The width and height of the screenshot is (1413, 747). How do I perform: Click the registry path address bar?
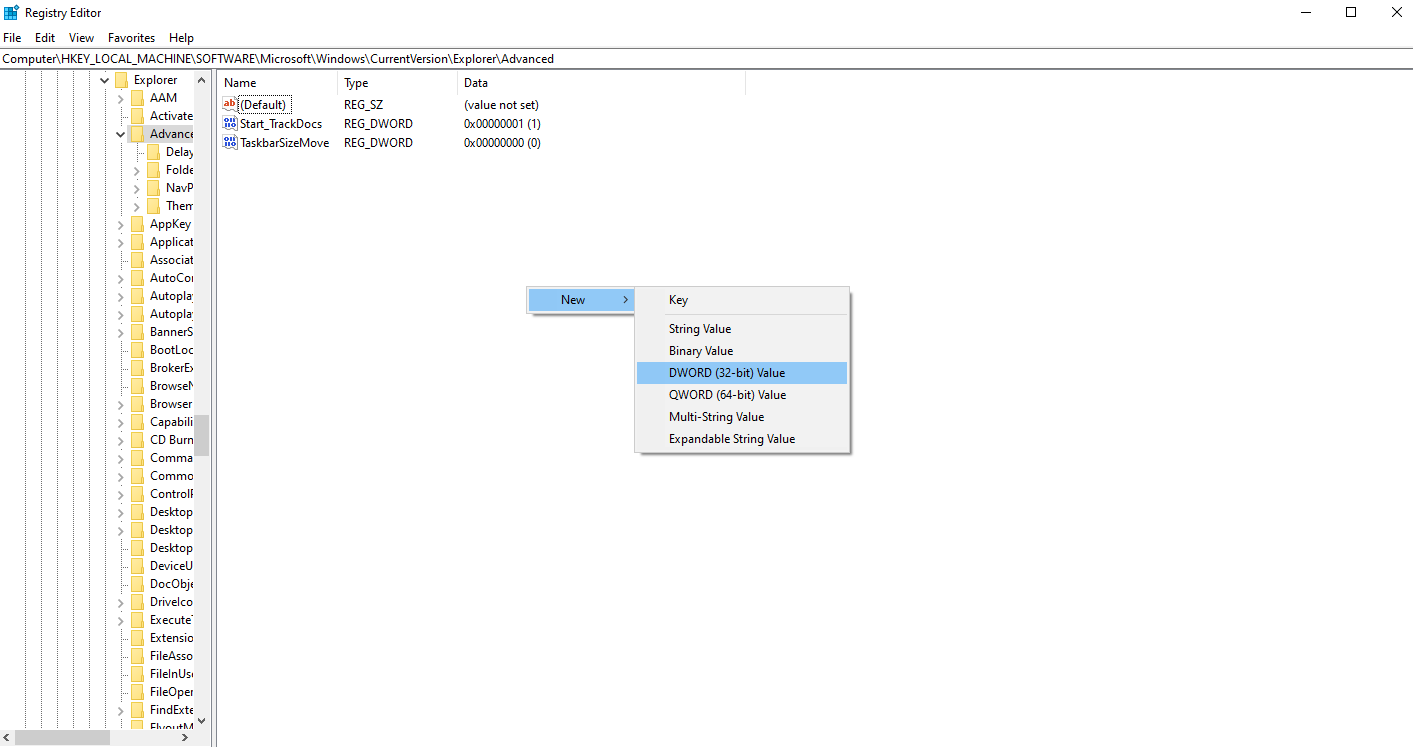pyautogui.click(x=706, y=59)
